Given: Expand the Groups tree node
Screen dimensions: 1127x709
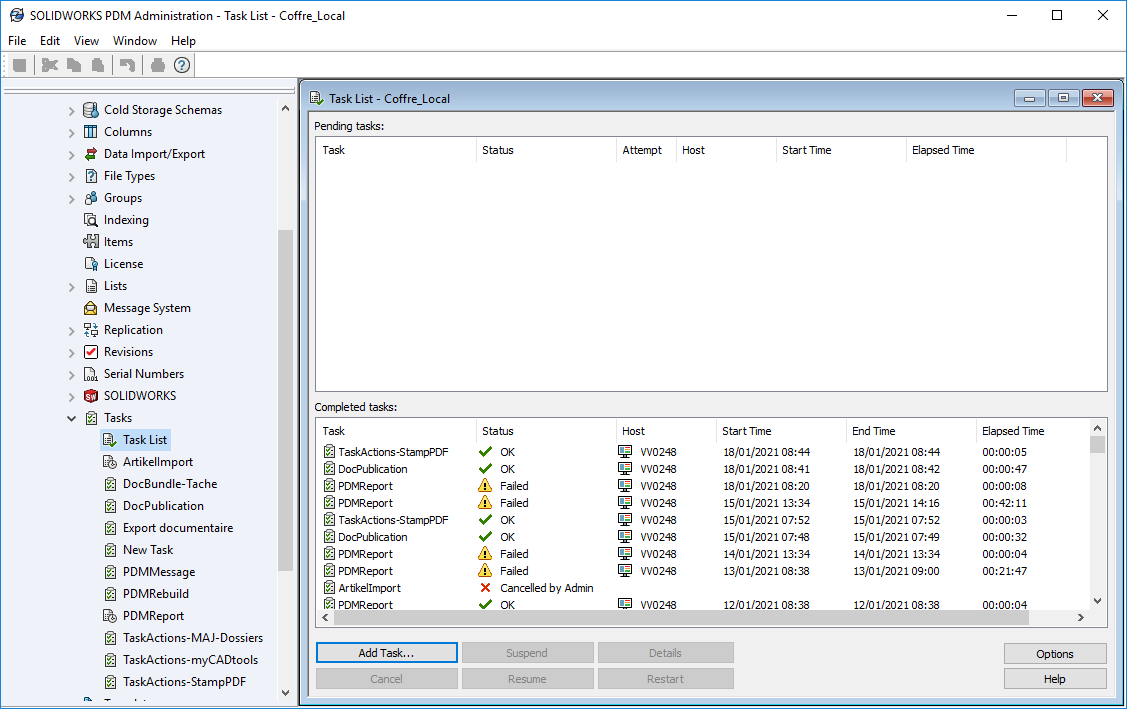Looking at the screenshot, I should (71, 198).
